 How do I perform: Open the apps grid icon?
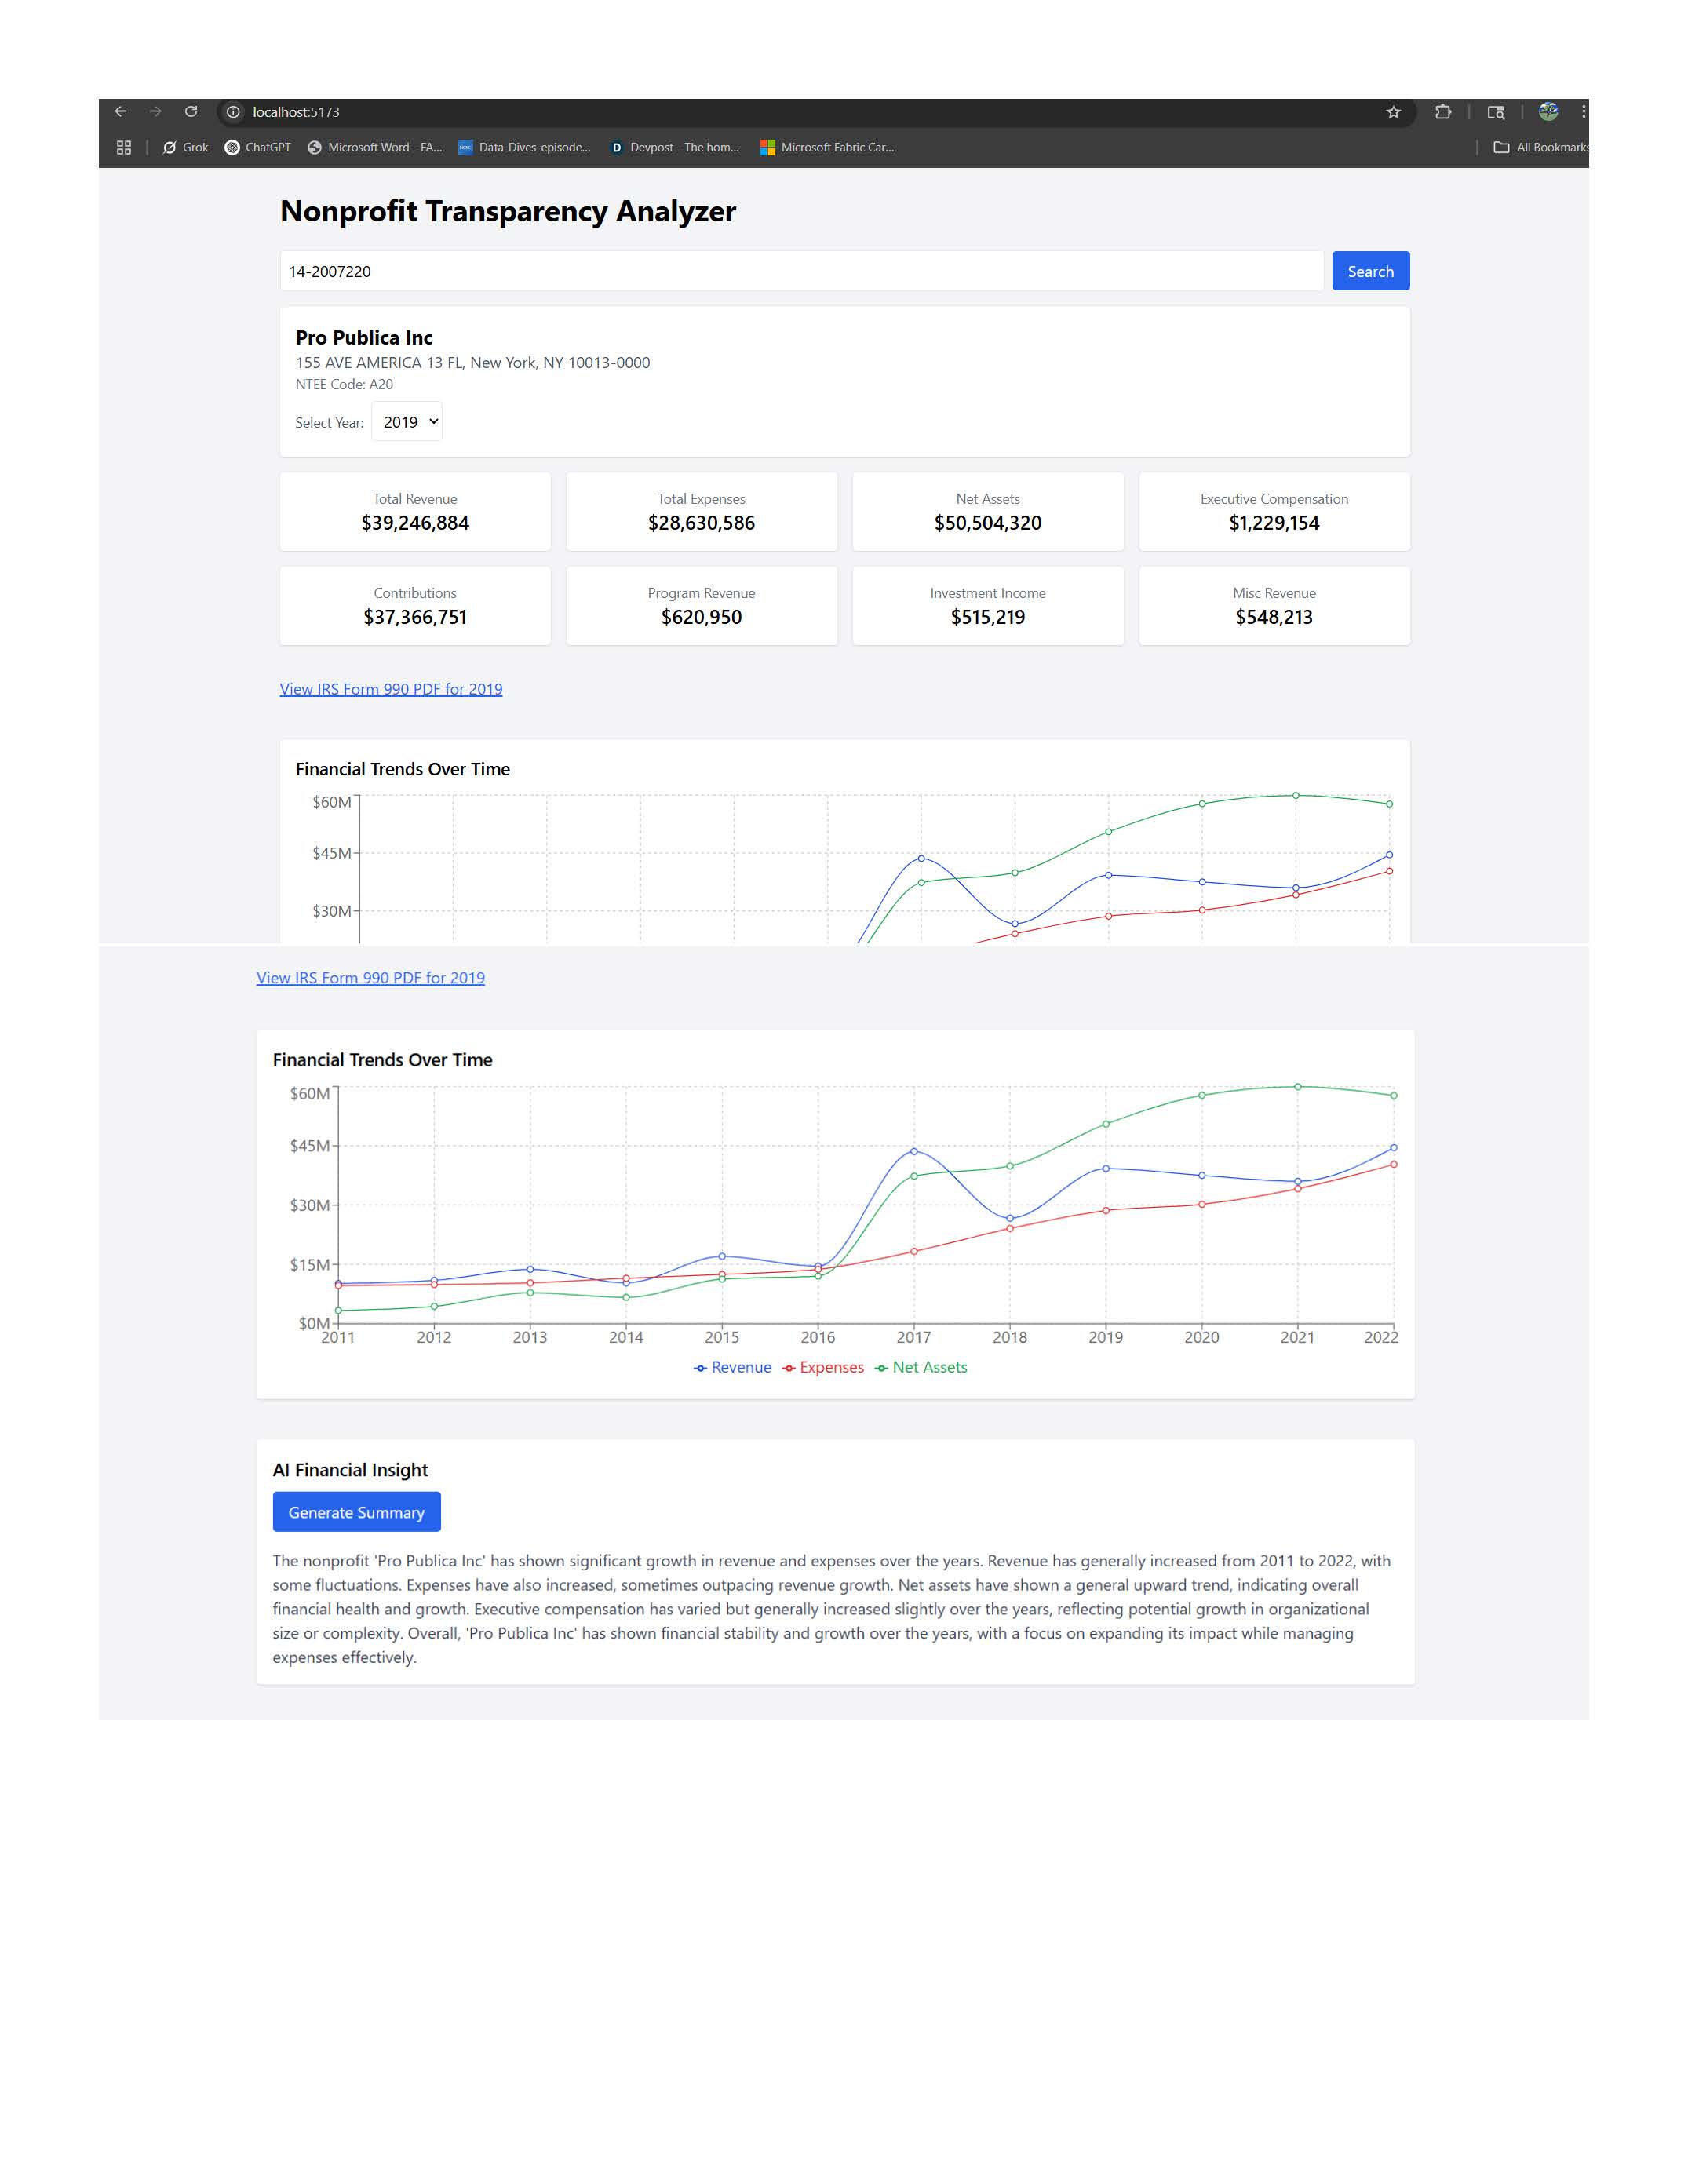tap(124, 147)
